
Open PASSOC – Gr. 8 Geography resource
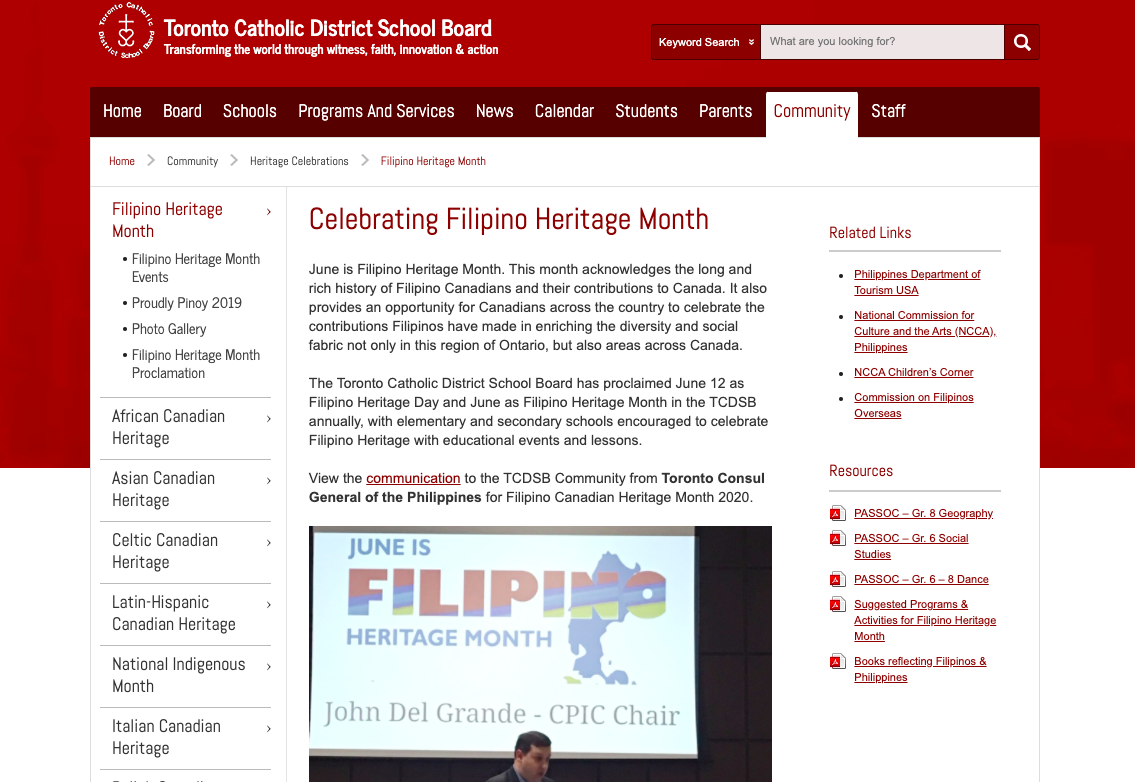coord(923,513)
